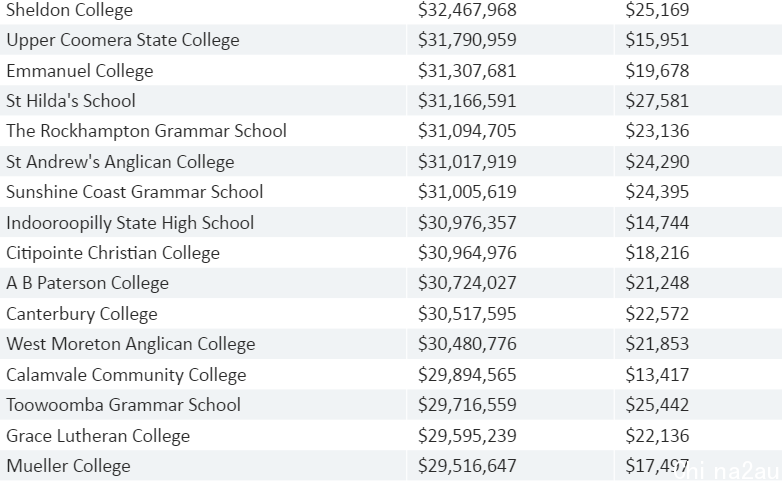
Task: Select the $13,417 per-student amount
Action: (657, 375)
